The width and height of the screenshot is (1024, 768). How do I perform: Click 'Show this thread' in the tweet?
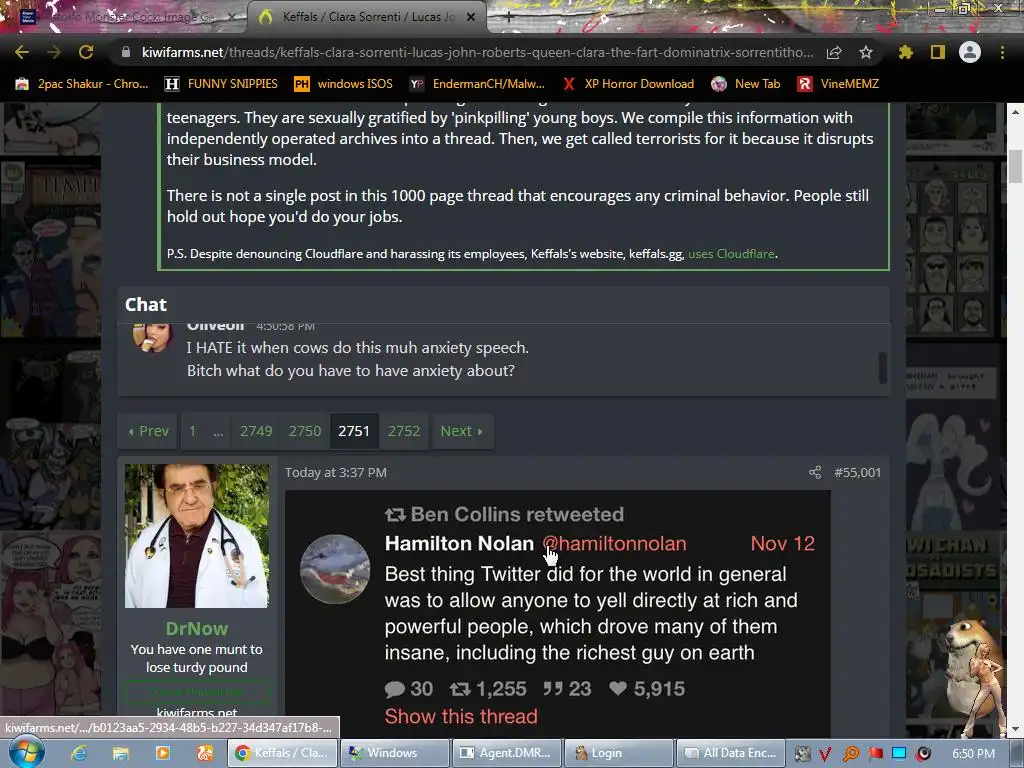pyautogui.click(x=461, y=716)
